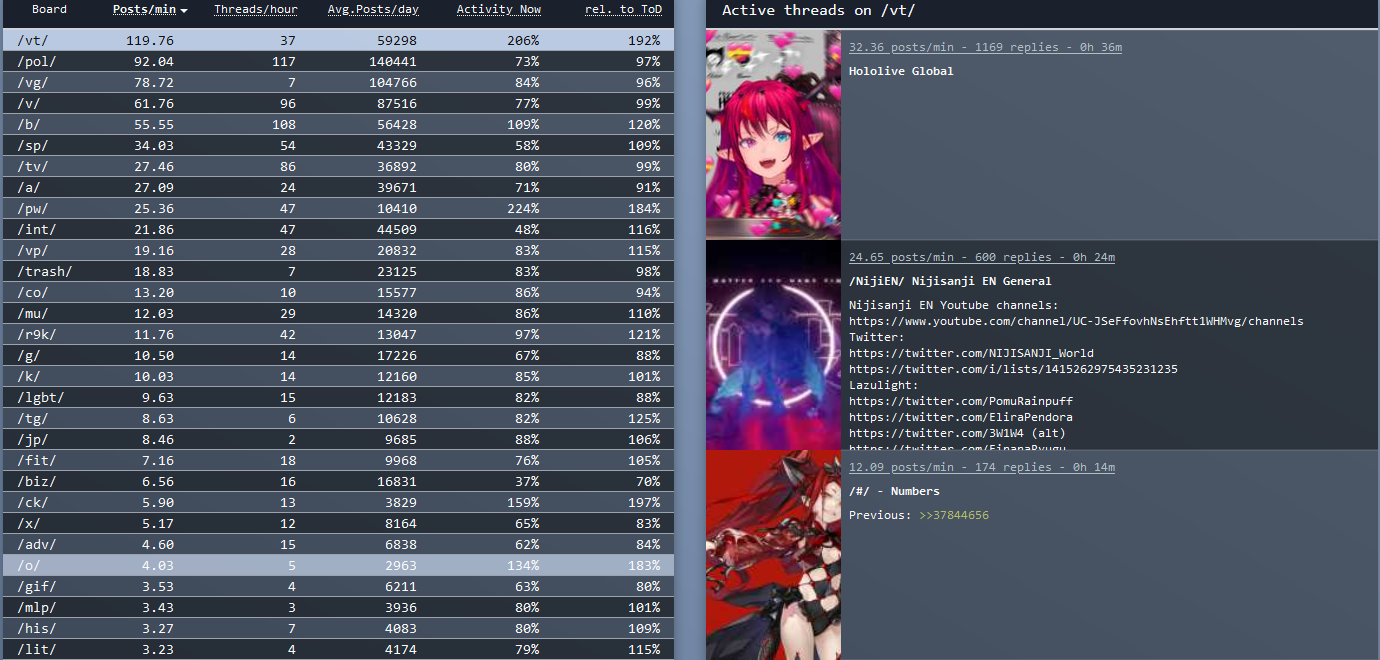
Task: Click the 108 threads/hour value for /b/
Action: (284, 125)
